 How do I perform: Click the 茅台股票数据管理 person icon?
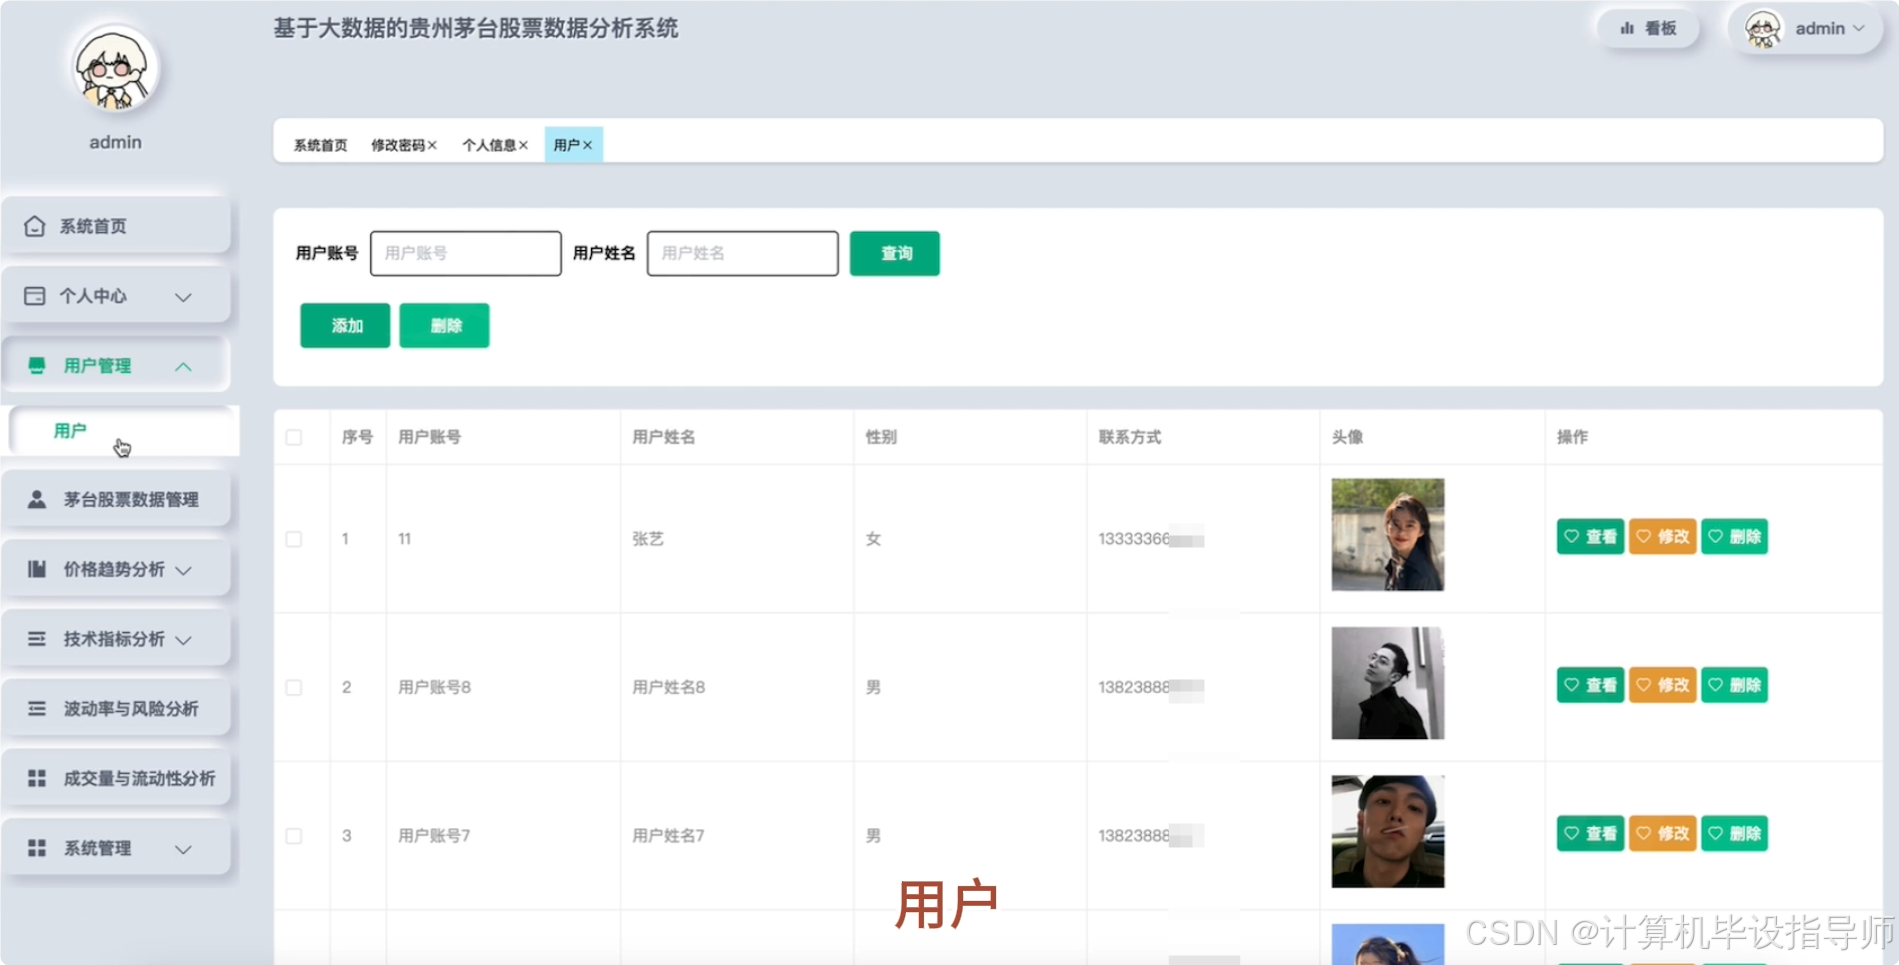tap(35, 498)
